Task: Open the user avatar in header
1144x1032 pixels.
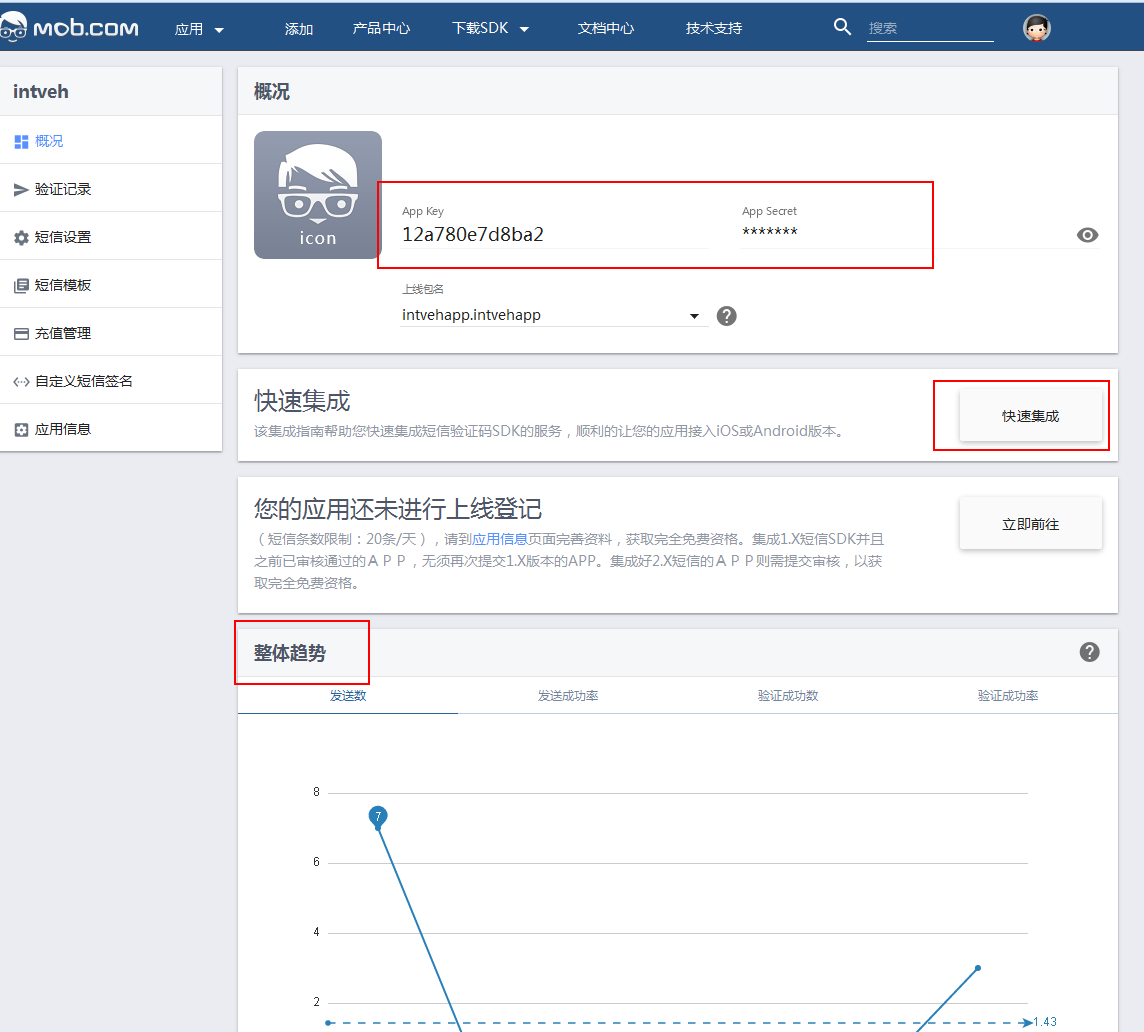Action: (x=1037, y=28)
